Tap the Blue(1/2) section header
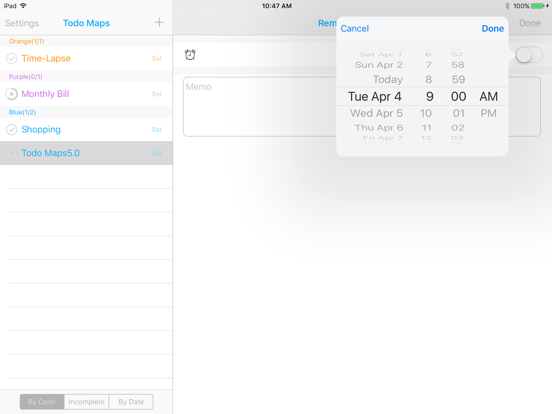 pos(23,112)
